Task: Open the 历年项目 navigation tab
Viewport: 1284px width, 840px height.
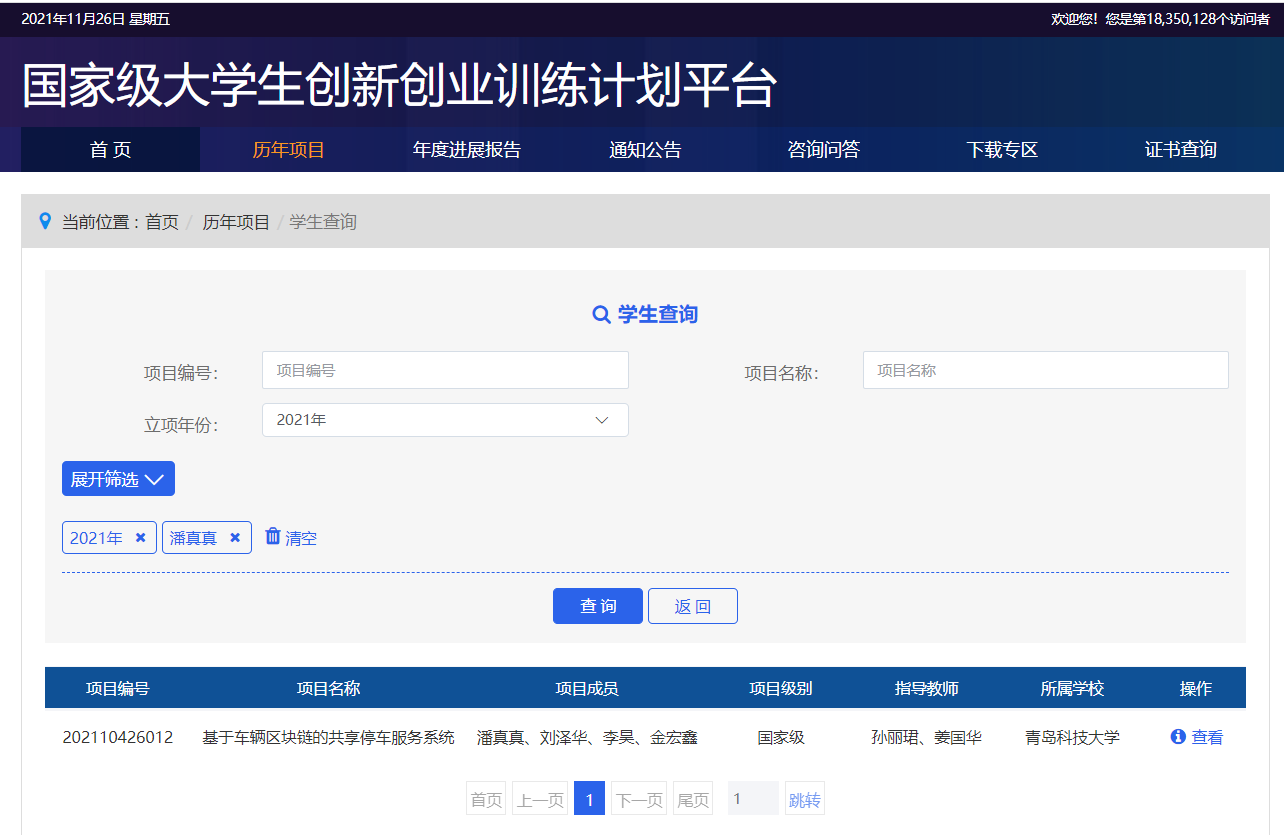Action: 289,150
